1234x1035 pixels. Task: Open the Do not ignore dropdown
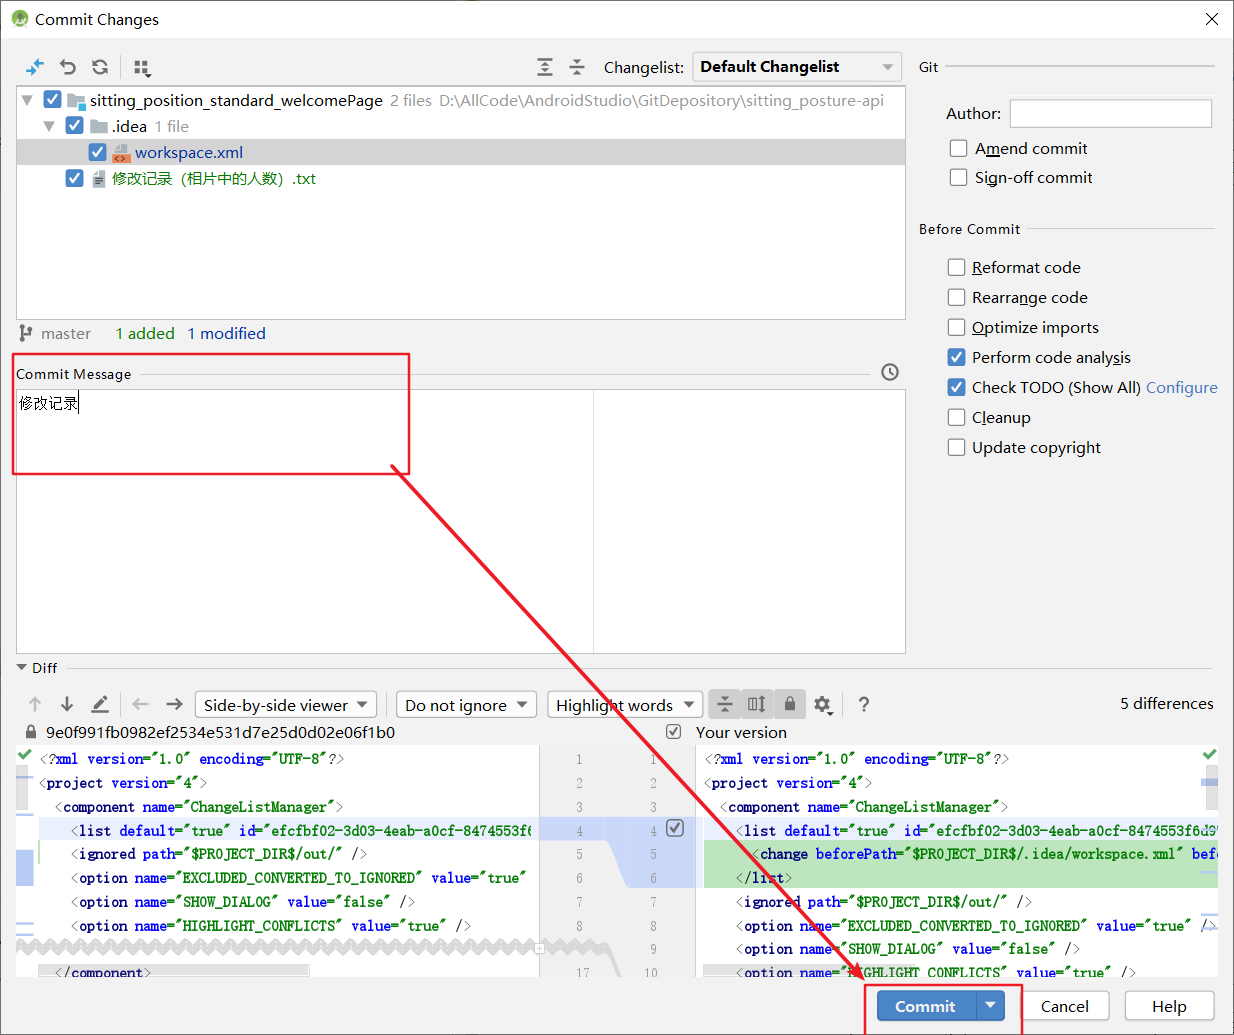[467, 705]
